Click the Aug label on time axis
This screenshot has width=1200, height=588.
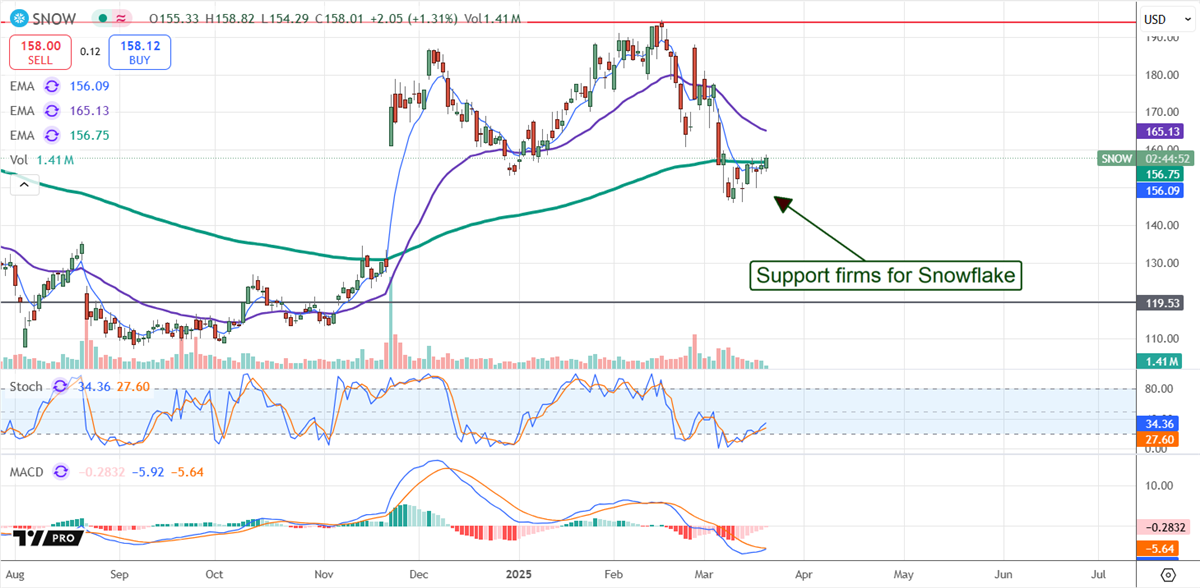tap(15, 575)
